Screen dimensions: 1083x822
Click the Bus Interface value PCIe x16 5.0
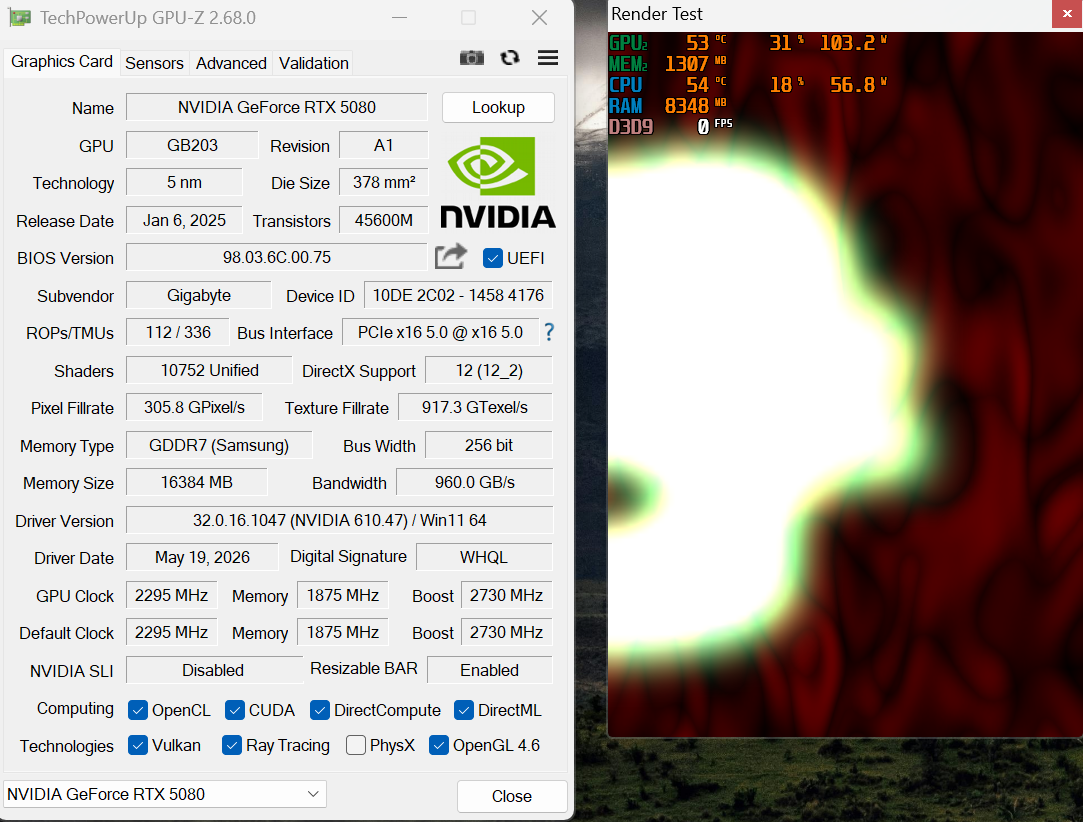(440, 332)
